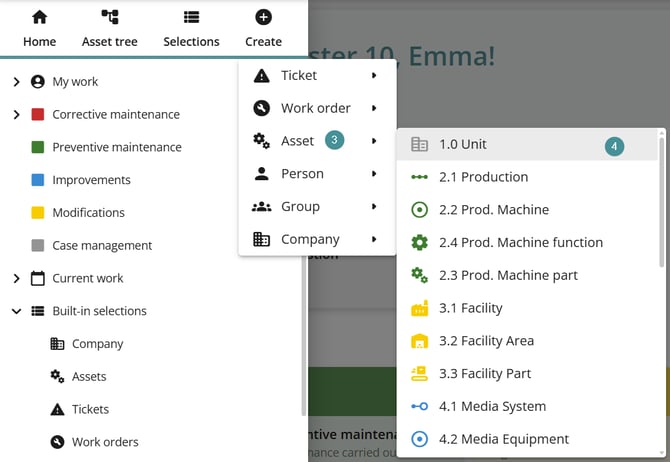670x462 pixels.
Task: Select the 2.2 Prod. Machine asset type
Action: [494, 210]
